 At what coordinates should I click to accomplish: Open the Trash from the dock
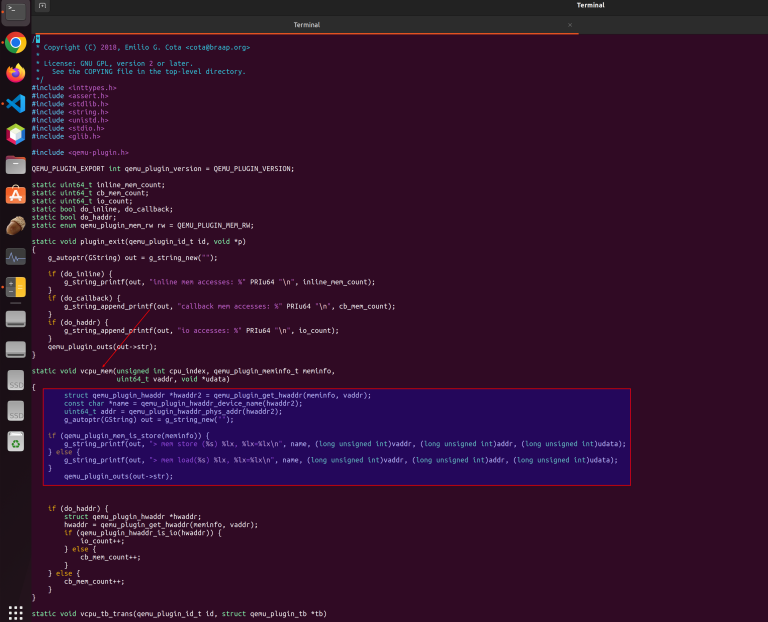coord(16,441)
